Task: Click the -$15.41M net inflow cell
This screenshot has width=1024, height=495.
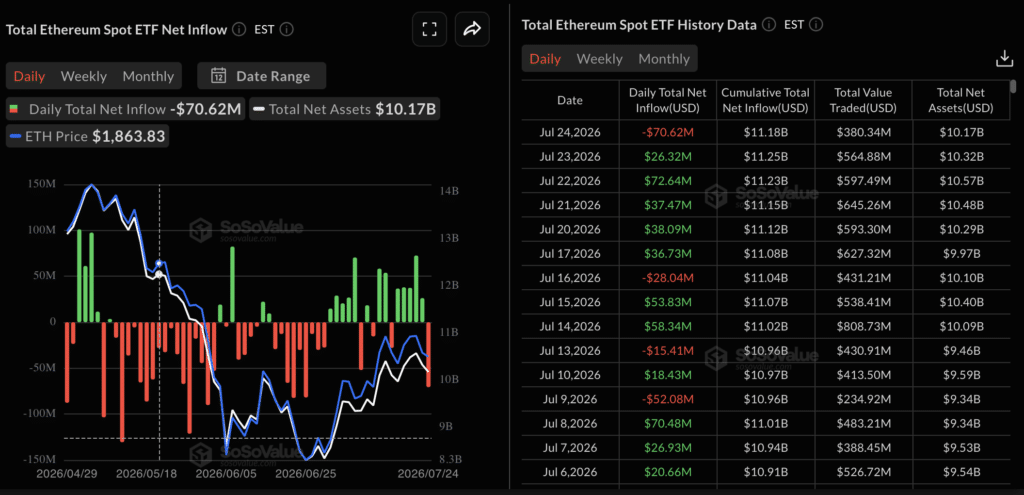Action: pos(667,350)
